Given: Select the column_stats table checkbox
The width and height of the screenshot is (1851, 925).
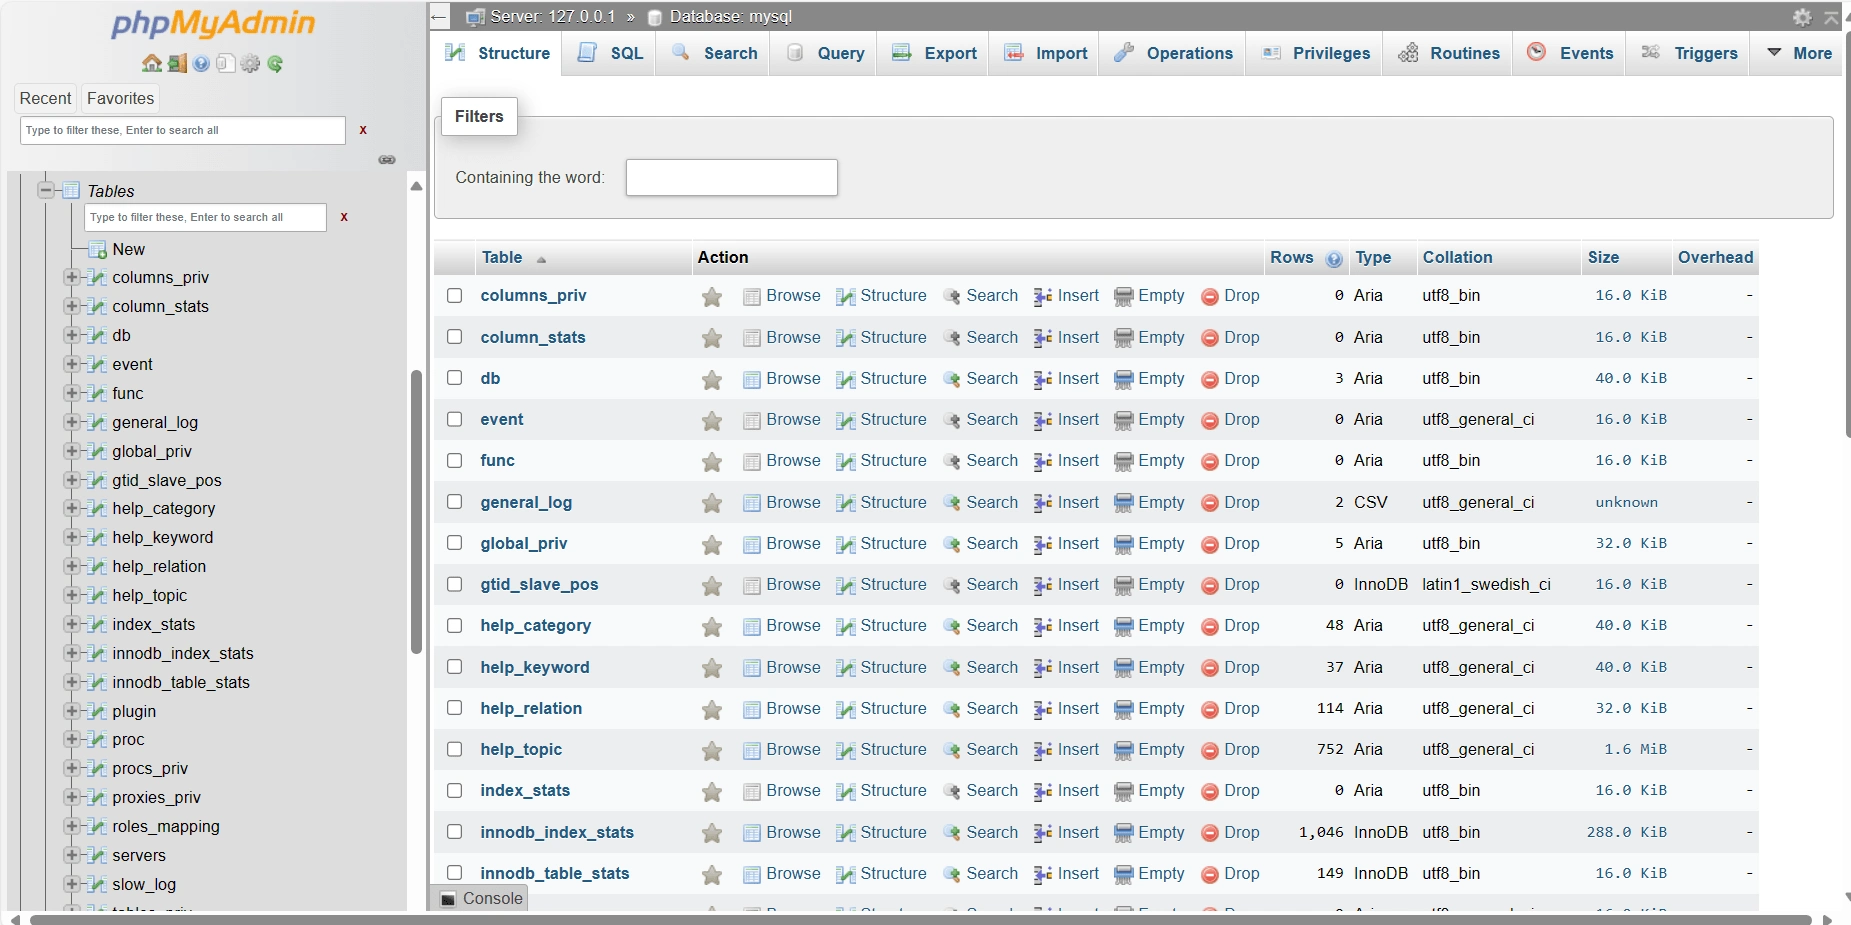Looking at the screenshot, I should click(x=455, y=337).
